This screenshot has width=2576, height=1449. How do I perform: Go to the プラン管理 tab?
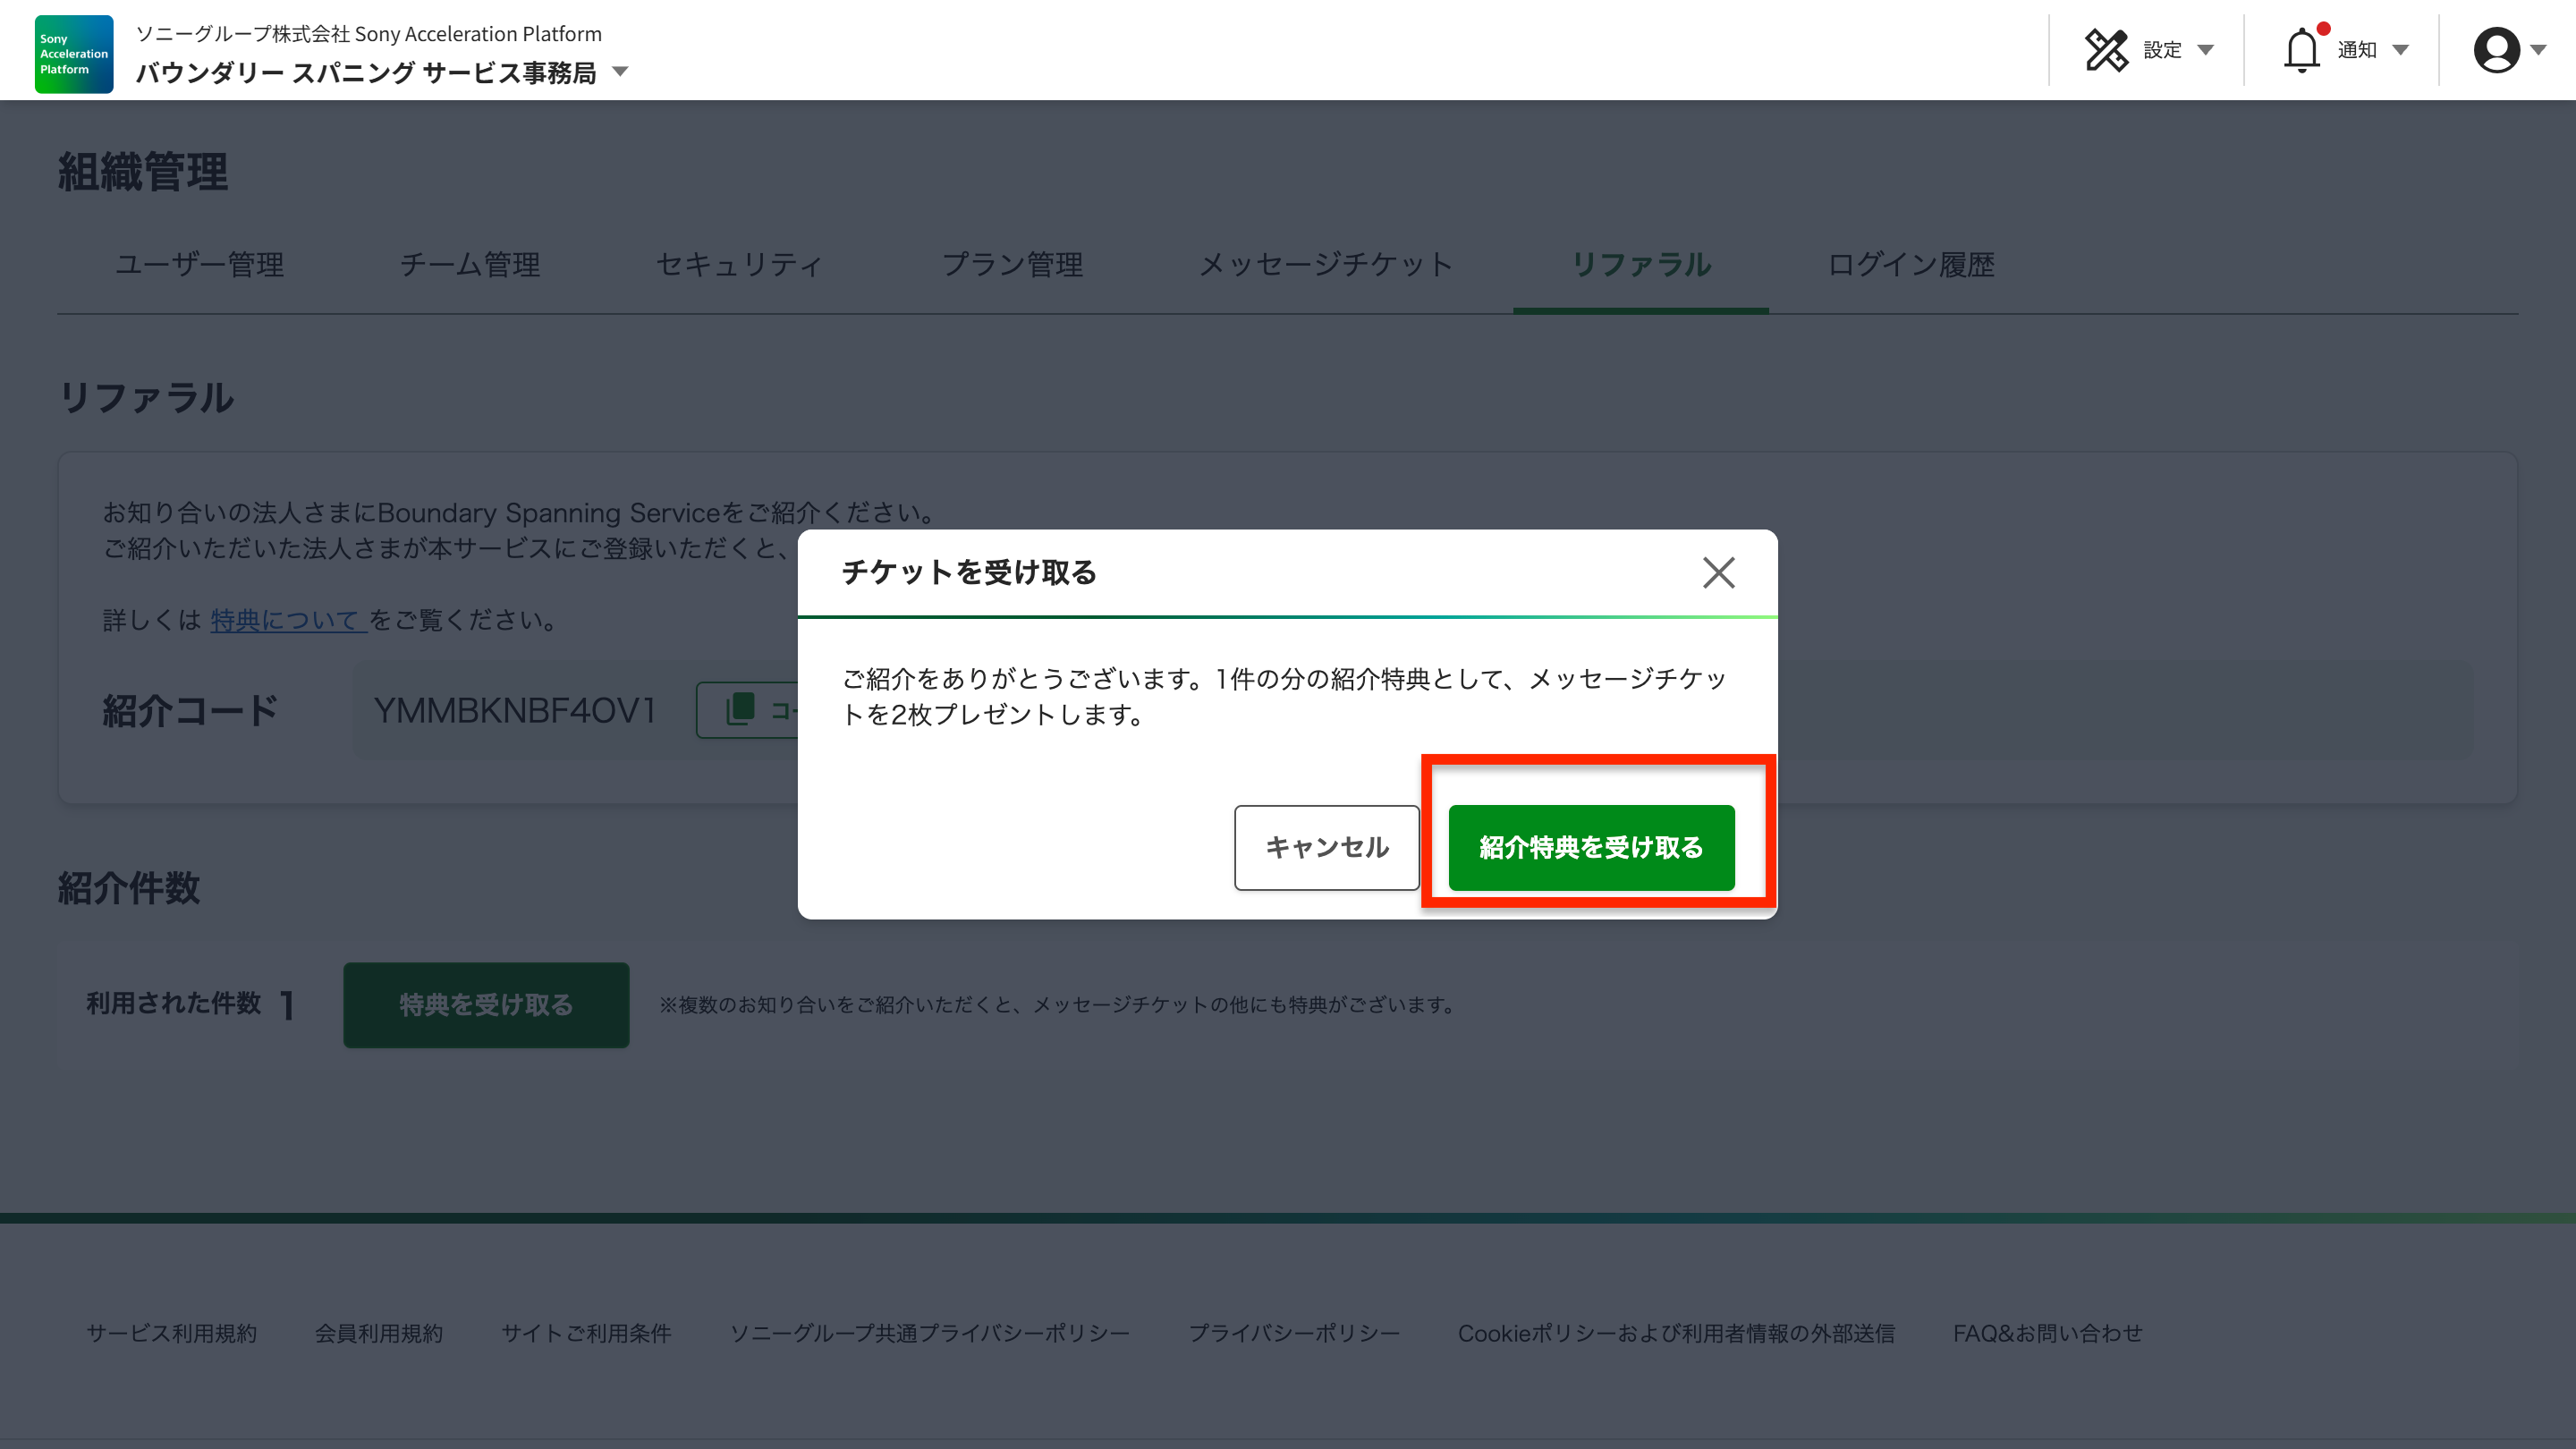click(1012, 265)
